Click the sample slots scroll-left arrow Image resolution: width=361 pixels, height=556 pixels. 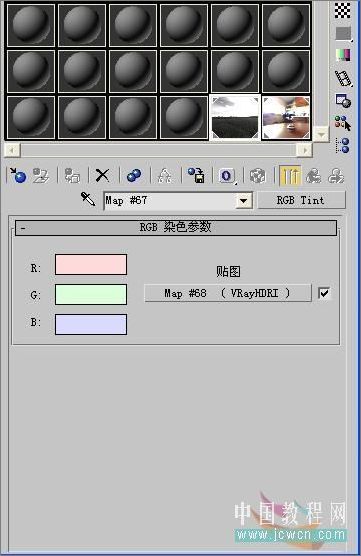12,150
